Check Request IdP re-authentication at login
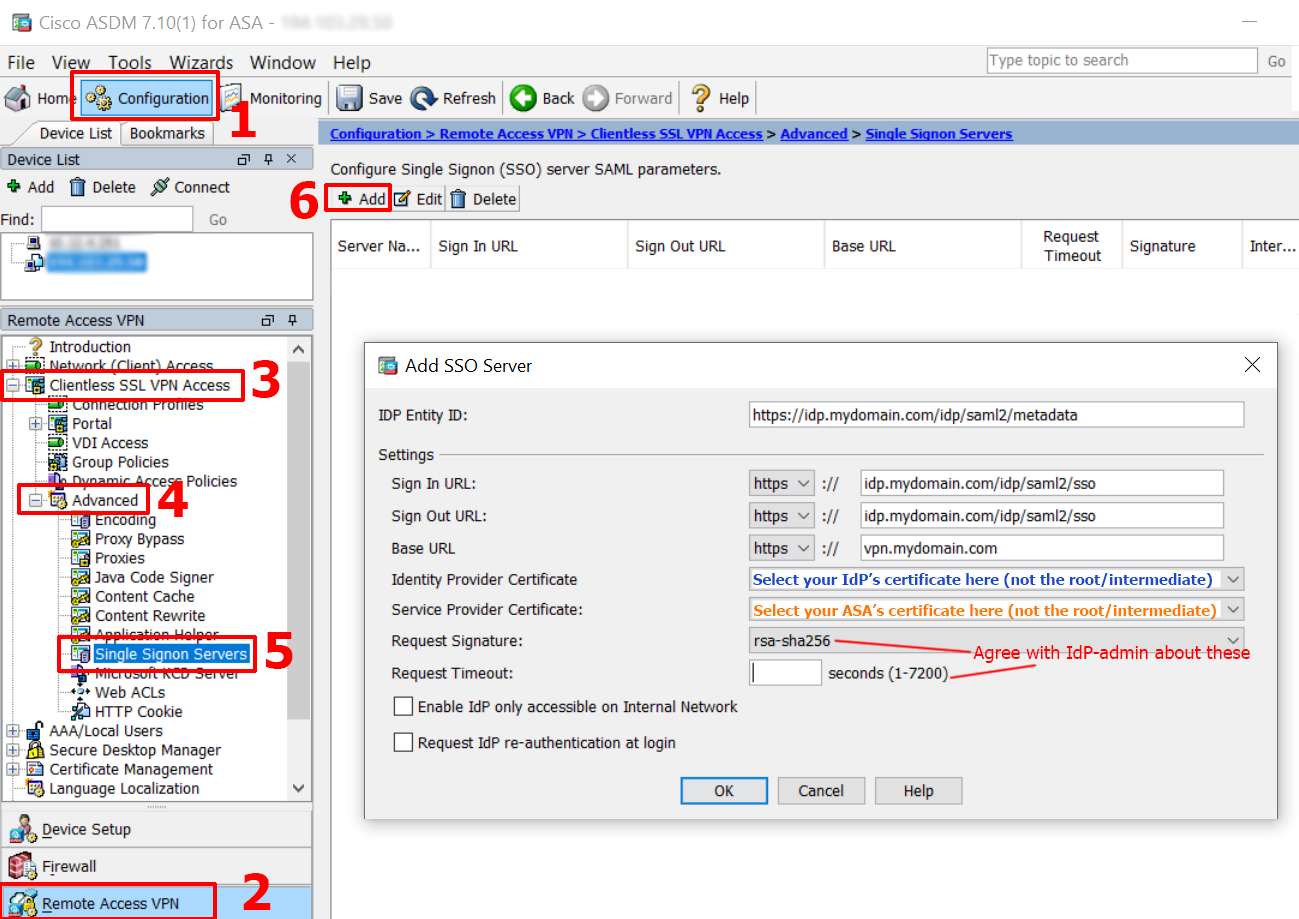 click(403, 742)
